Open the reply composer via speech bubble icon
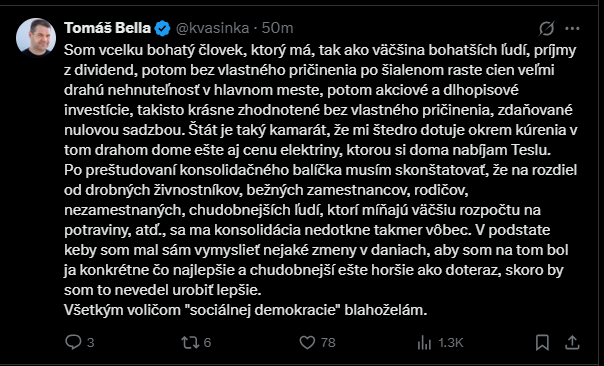This screenshot has width=604, height=366. coord(73,342)
